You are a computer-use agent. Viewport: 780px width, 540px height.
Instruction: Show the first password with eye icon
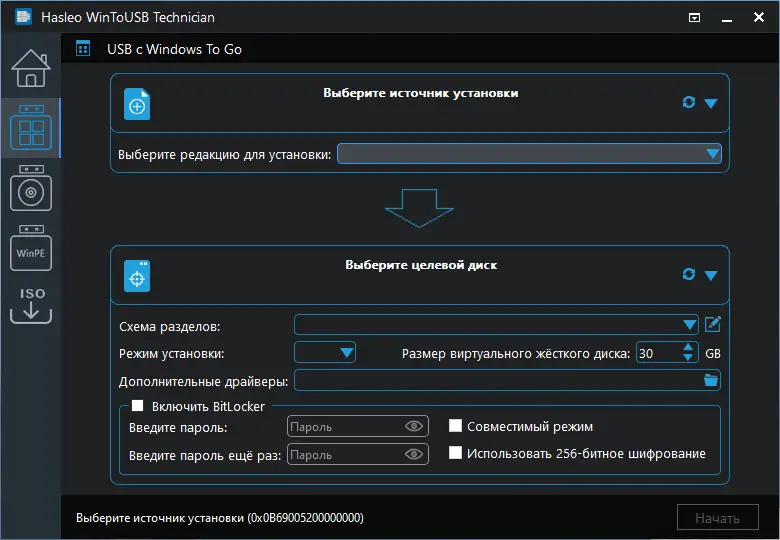(x=414, y=426)
